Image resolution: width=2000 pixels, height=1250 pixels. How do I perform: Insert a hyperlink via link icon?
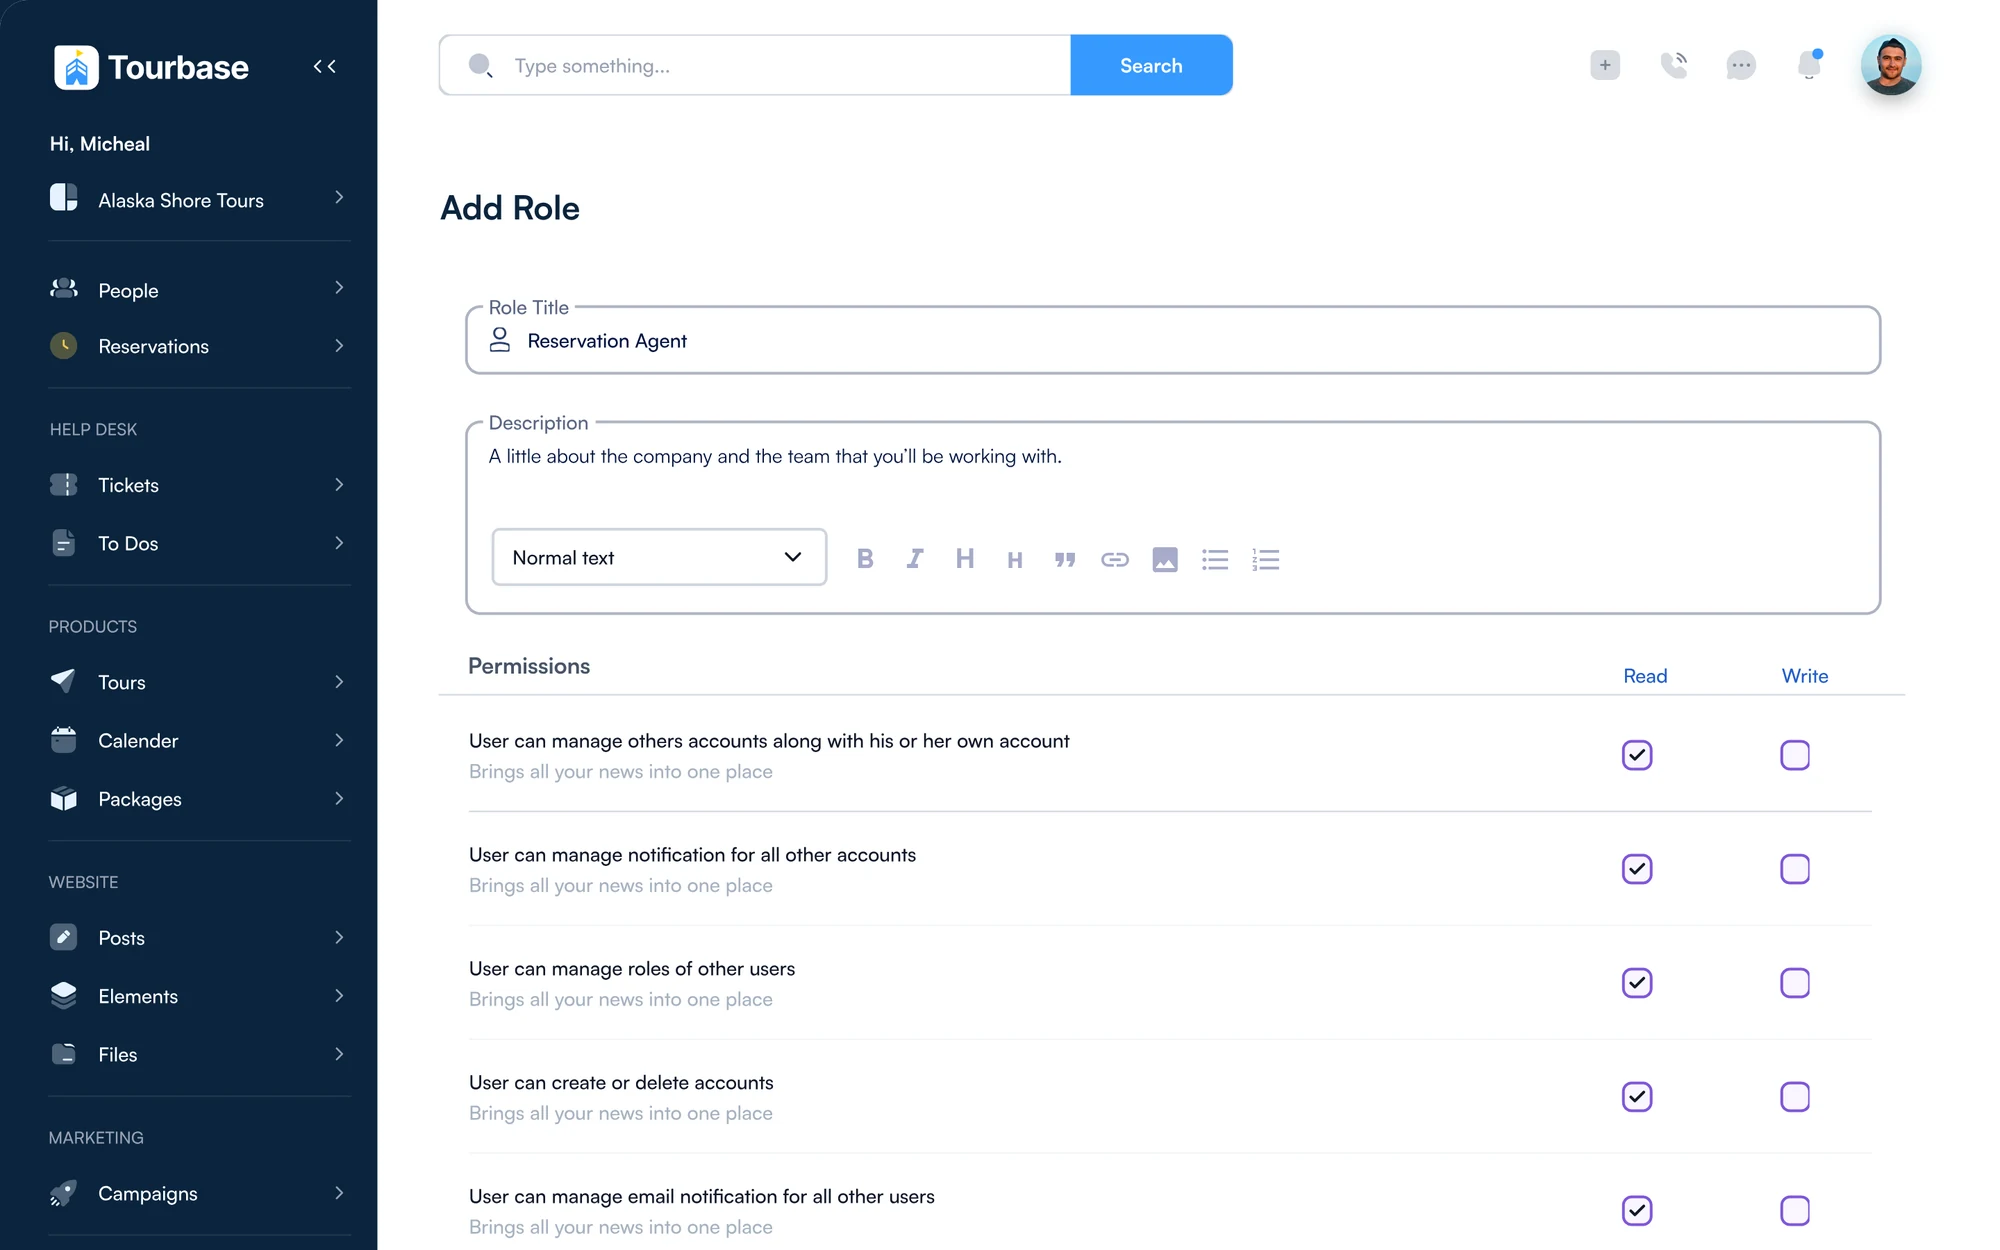pos(1115,559)
